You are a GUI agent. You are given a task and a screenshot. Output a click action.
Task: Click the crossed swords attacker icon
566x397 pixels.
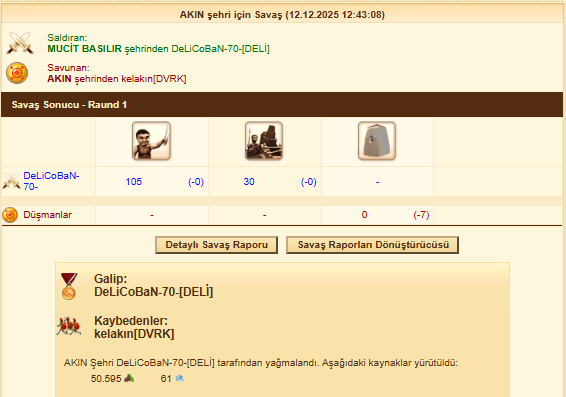click(x=20, y=43)
